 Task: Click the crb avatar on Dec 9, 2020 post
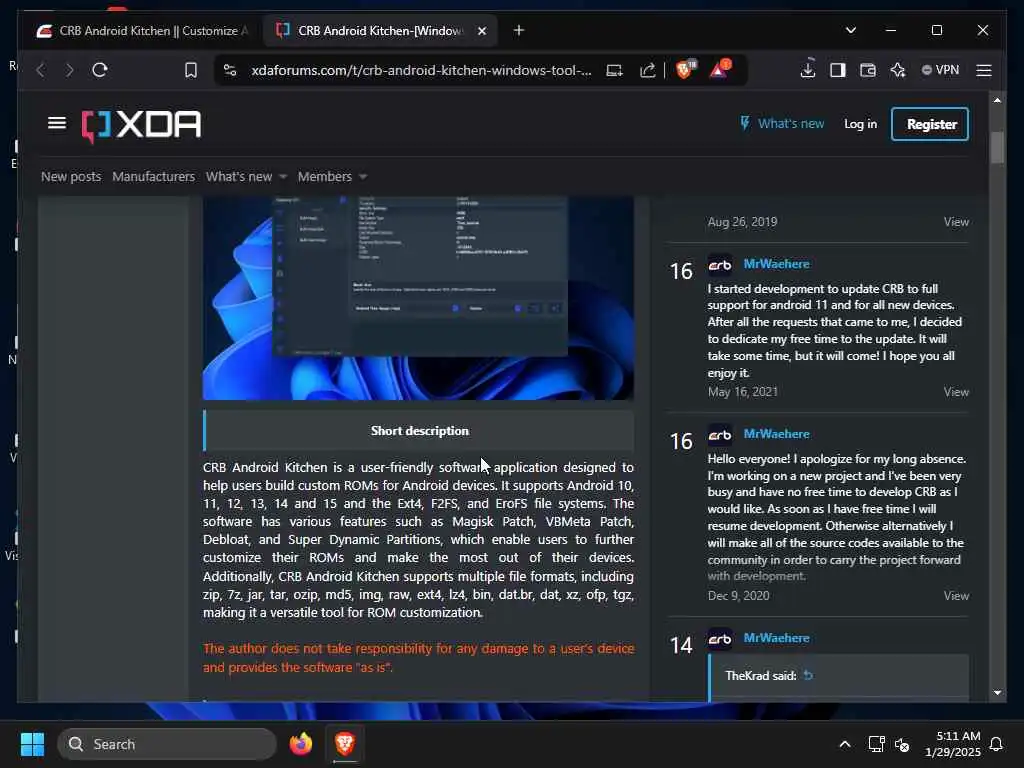[x=720, y=435]
